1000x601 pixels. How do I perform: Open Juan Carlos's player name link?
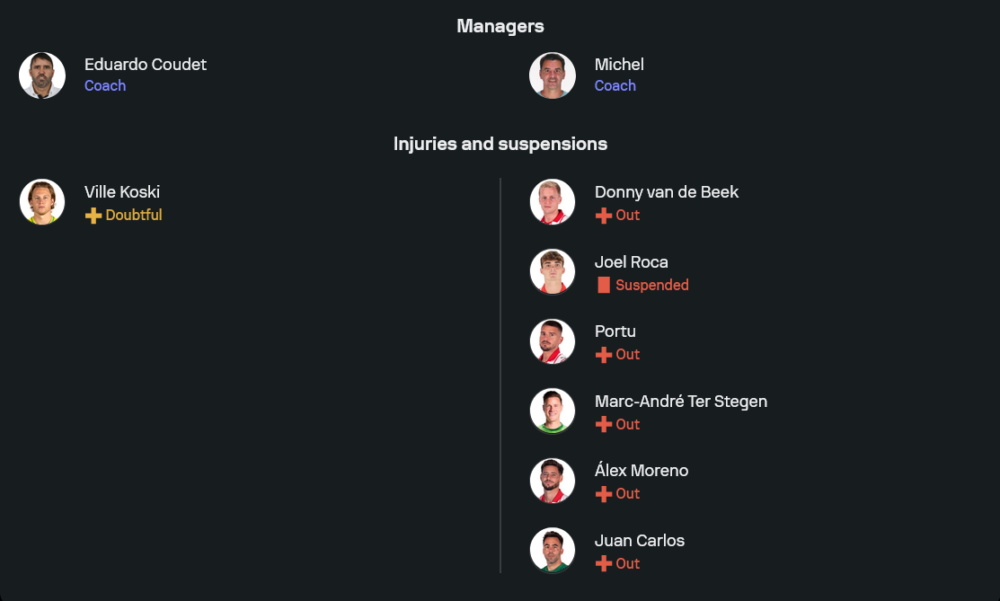(639, 540)
